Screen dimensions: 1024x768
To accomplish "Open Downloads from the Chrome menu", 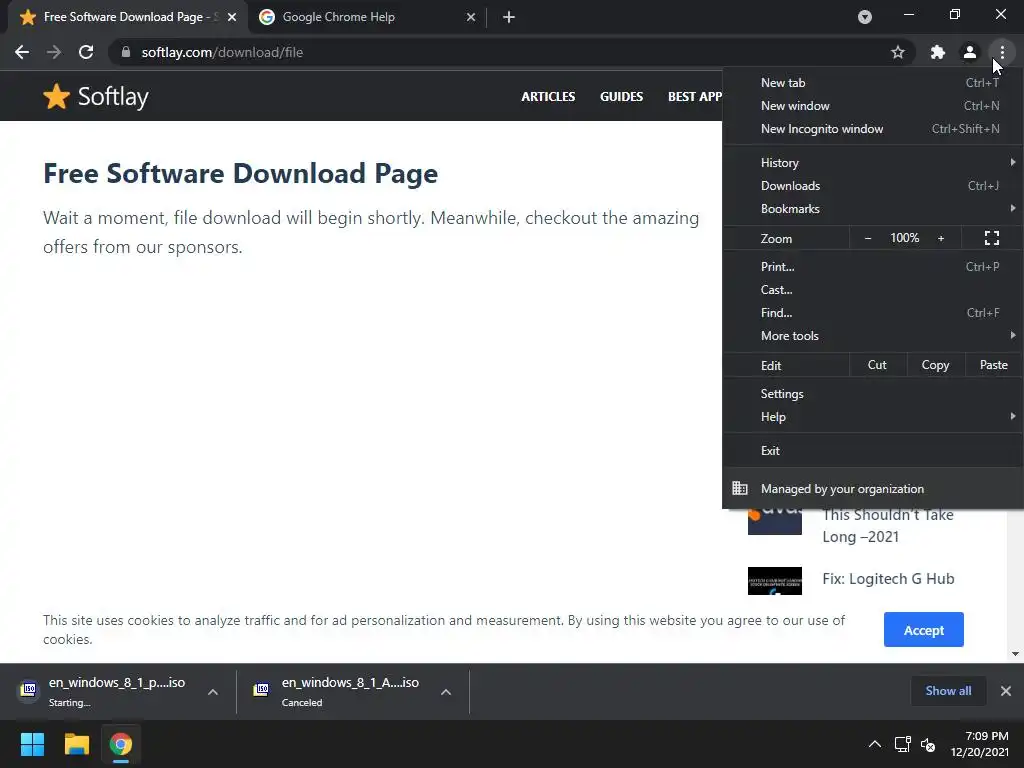I will 872,185.
